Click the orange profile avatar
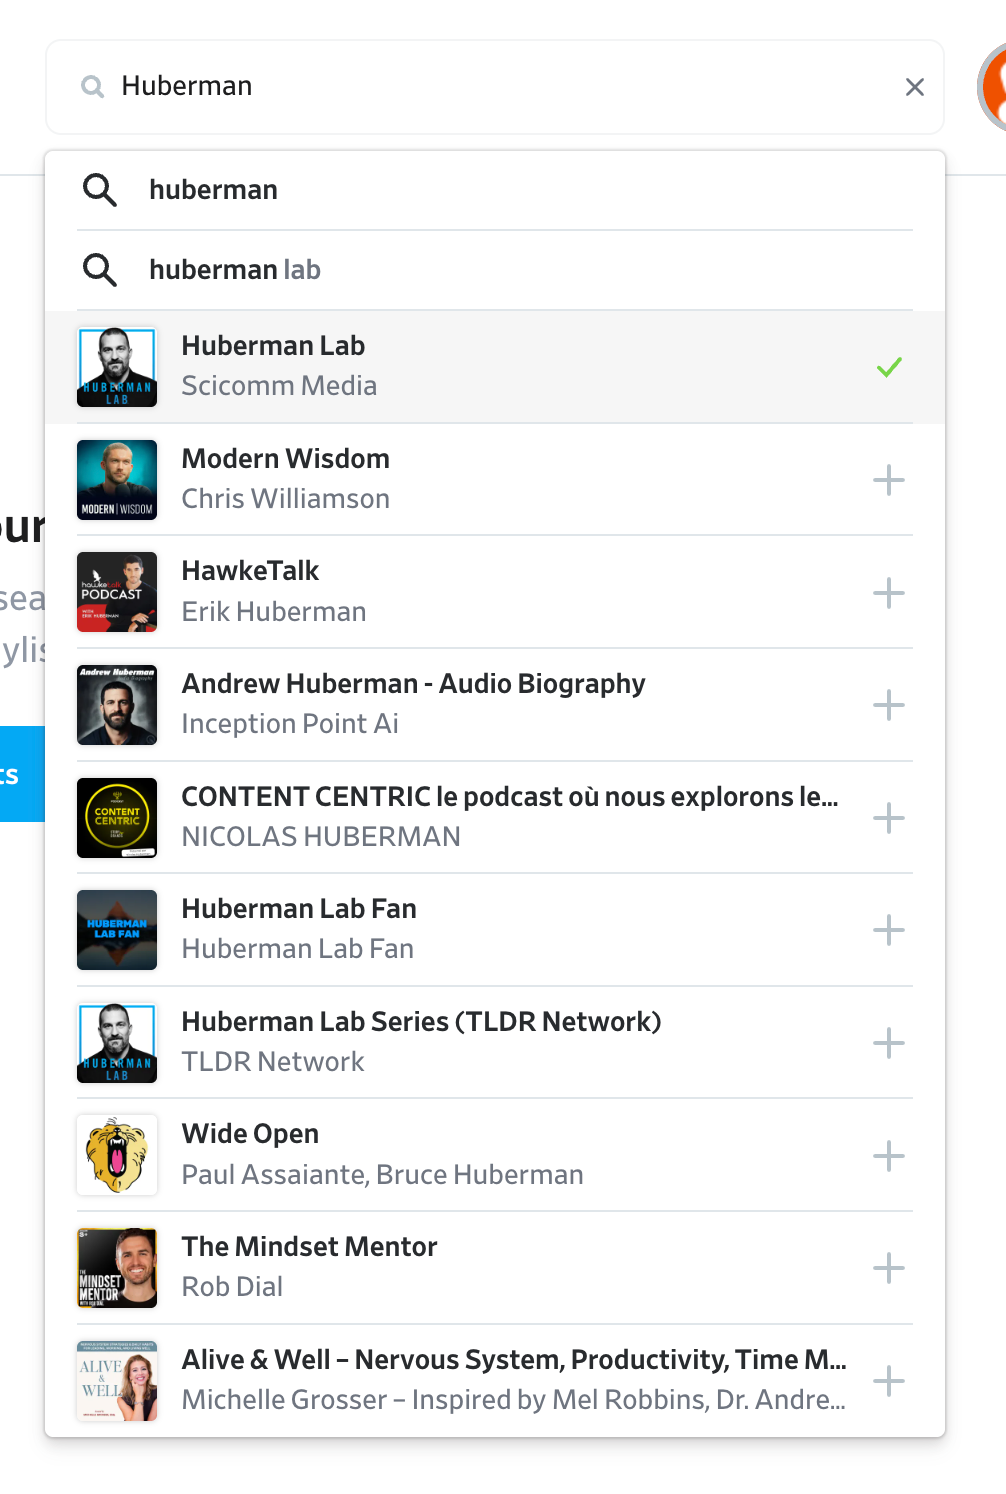 pos(994,88)
